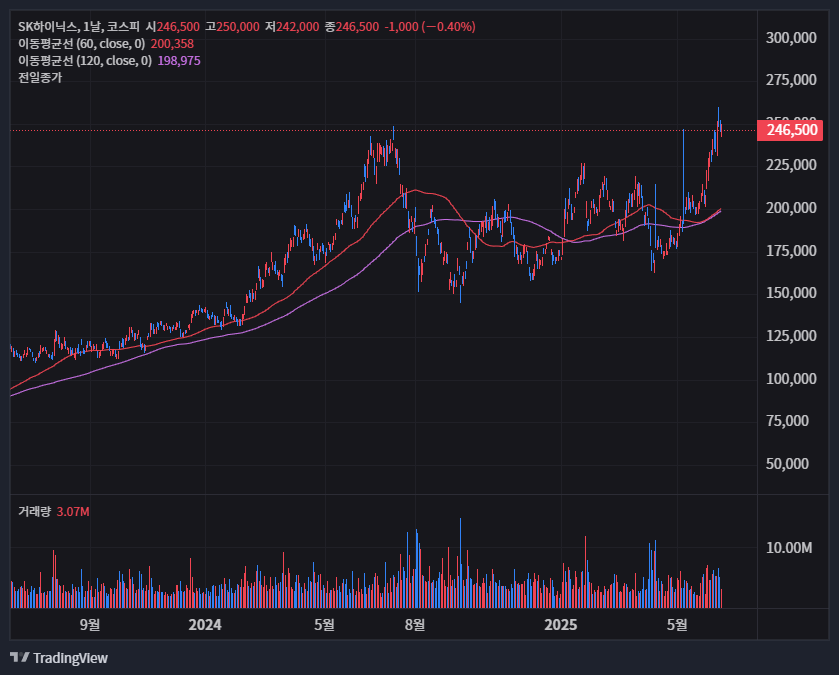839x675 pixels.
Task: Click the 3.07M volume value
Action: coord(73,512)
